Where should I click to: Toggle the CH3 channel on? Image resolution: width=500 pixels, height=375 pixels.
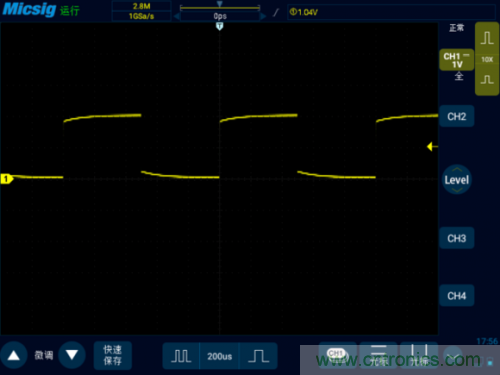point(457,238)
